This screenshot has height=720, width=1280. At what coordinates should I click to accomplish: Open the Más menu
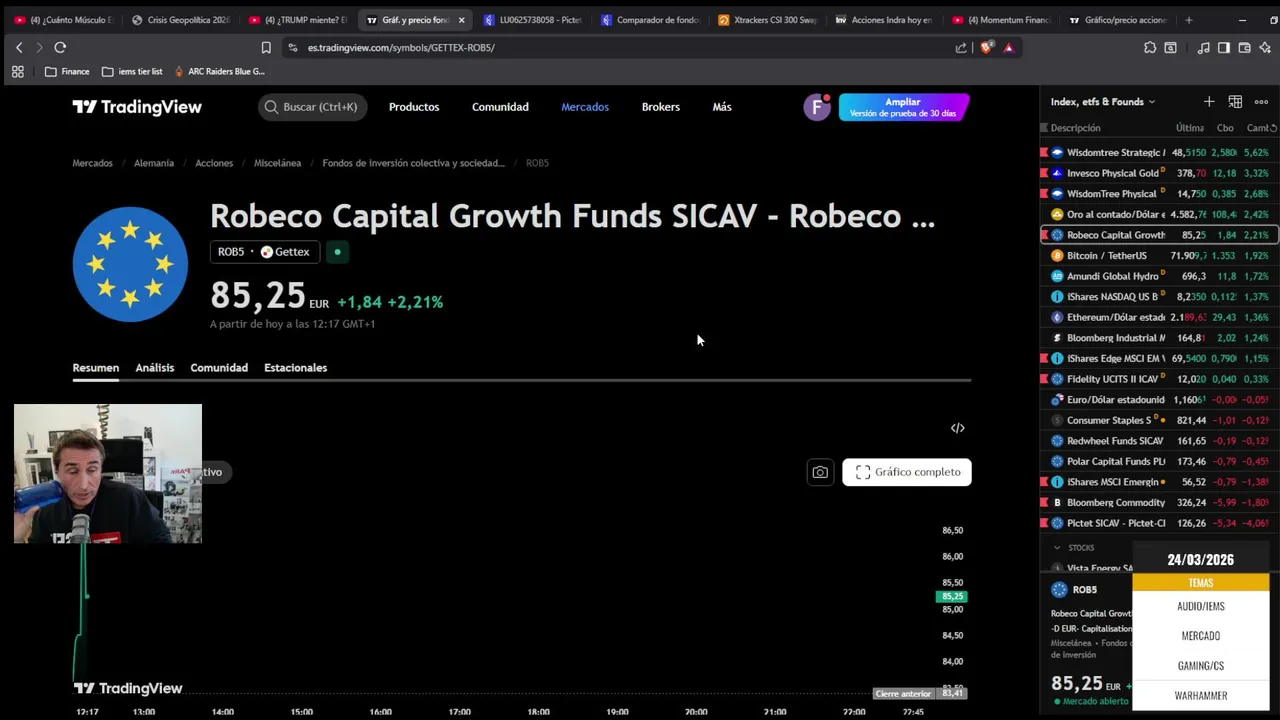tap(722, 107)
